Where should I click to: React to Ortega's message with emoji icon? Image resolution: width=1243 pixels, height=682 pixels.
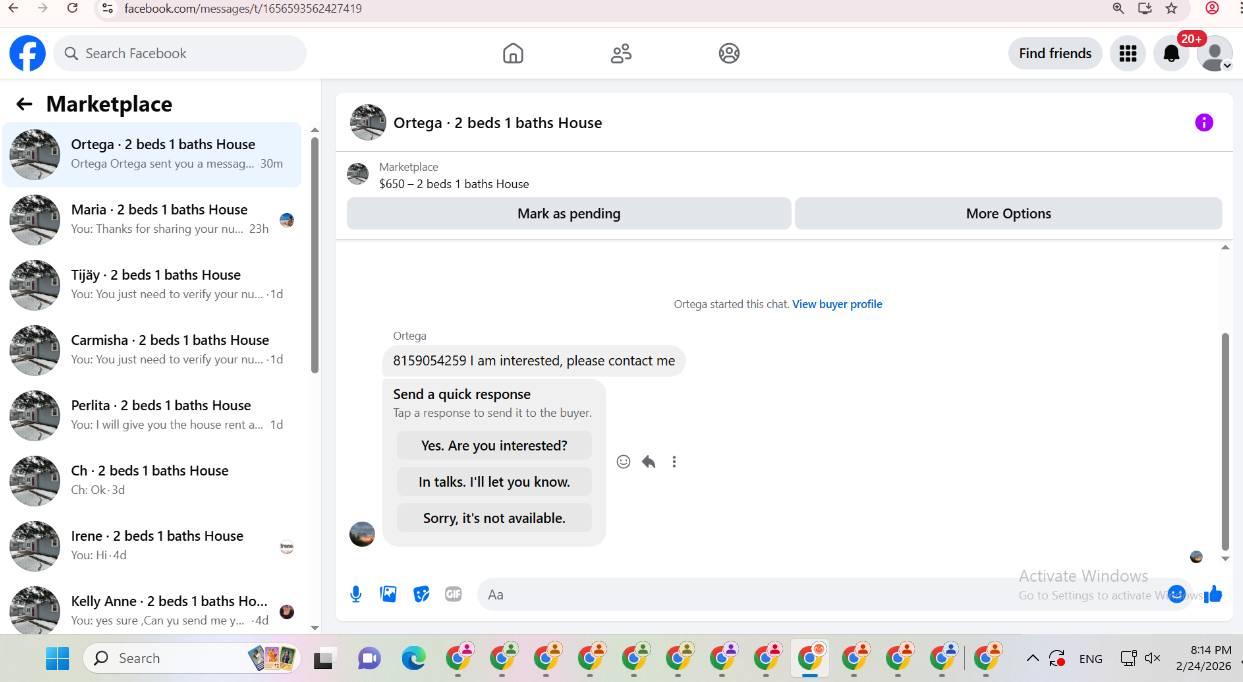tap(623, 461)
